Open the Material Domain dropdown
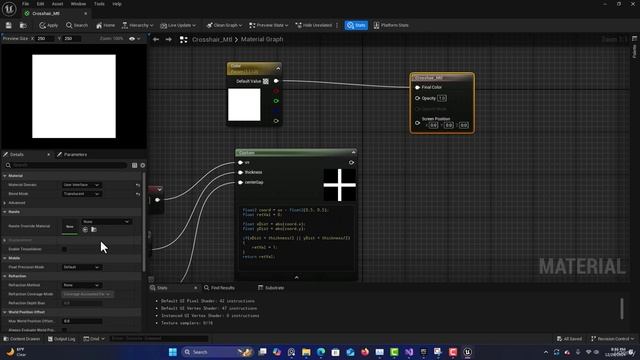 [81, 185]
